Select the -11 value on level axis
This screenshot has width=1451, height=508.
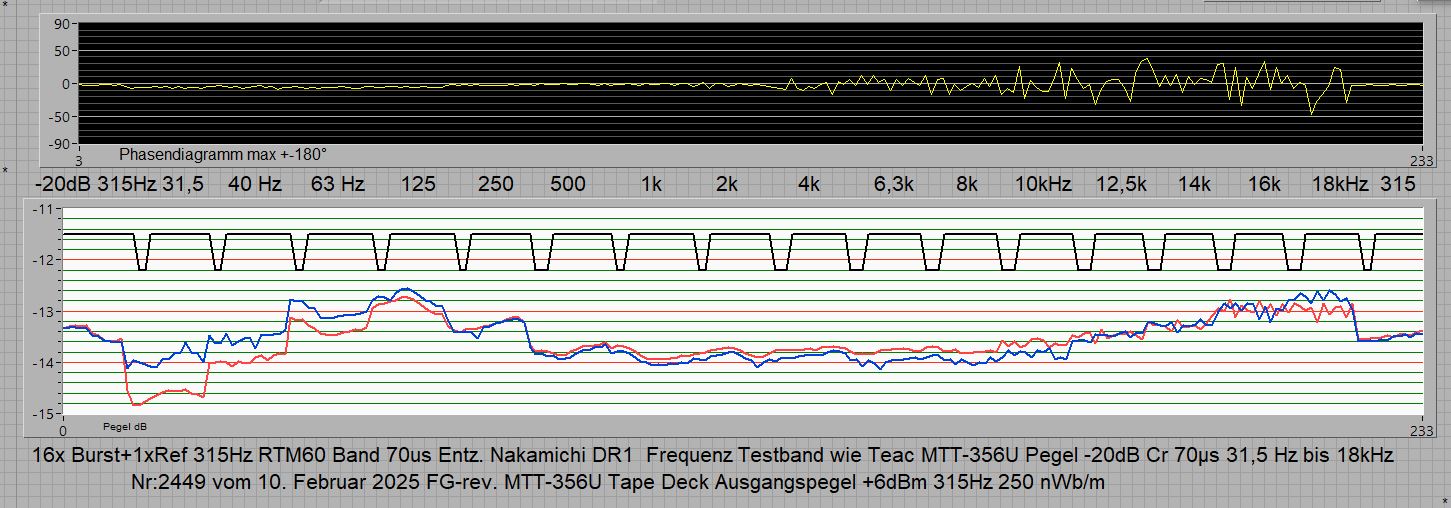[45, 210]
